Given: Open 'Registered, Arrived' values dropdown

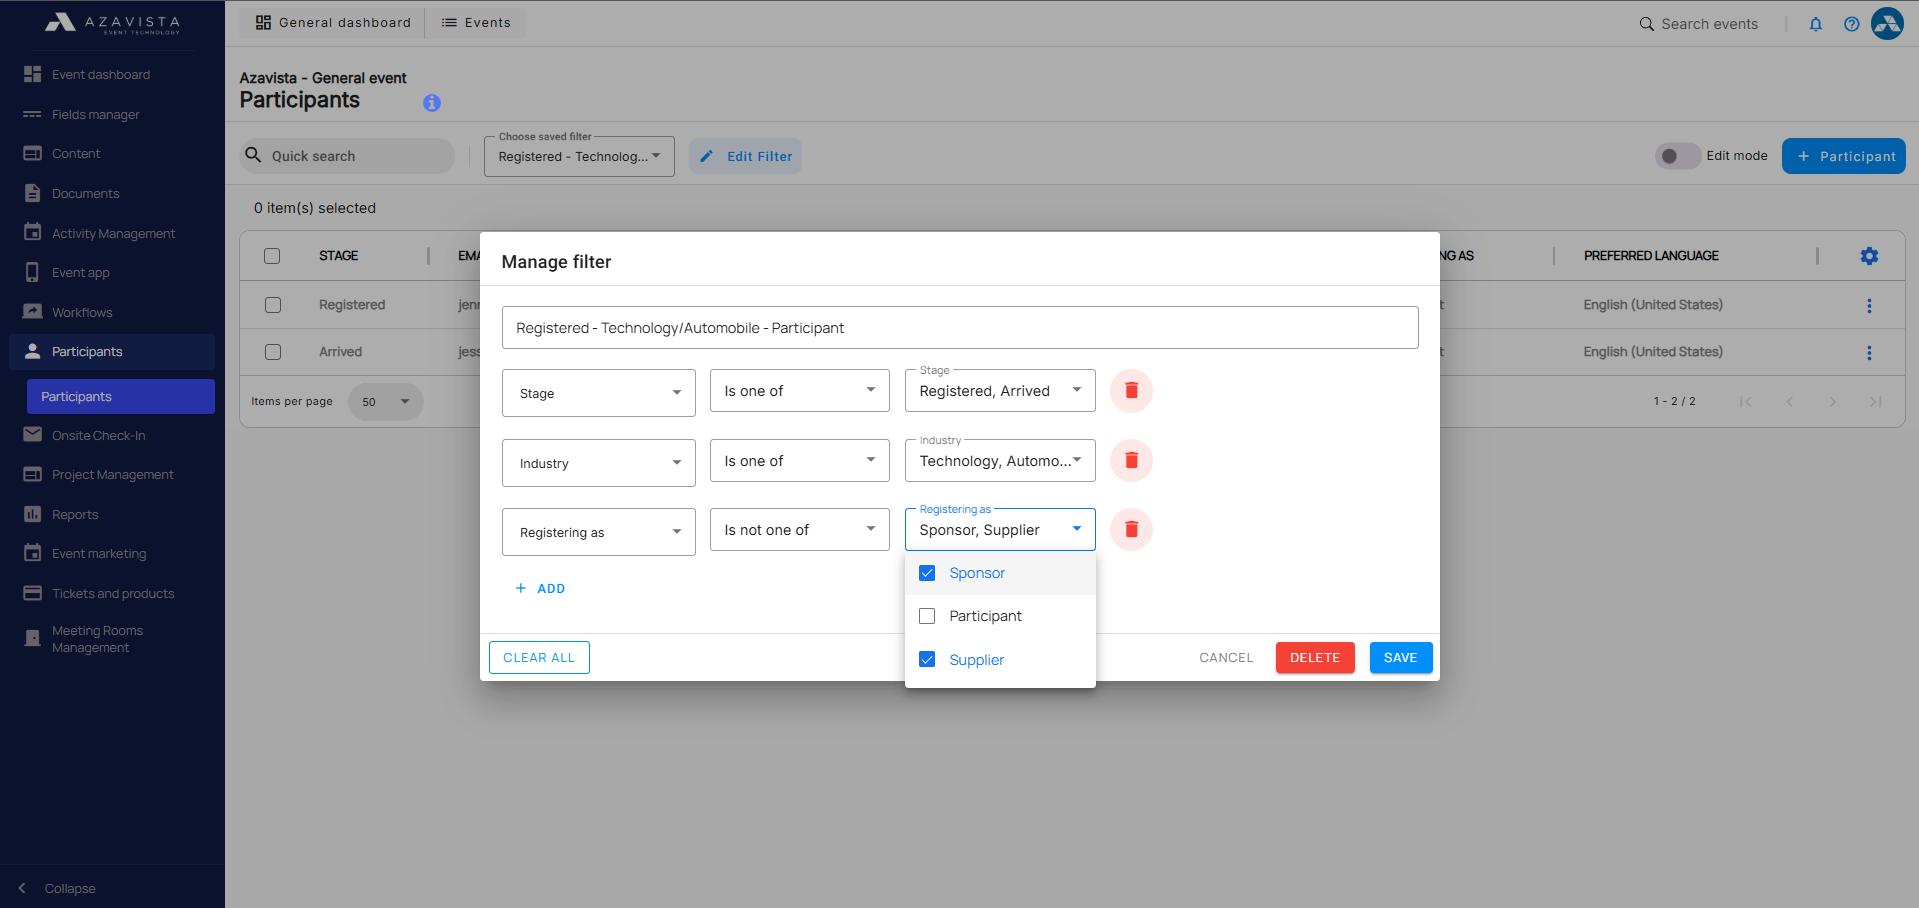Looking at the screenshot, I should (1000, 390).
